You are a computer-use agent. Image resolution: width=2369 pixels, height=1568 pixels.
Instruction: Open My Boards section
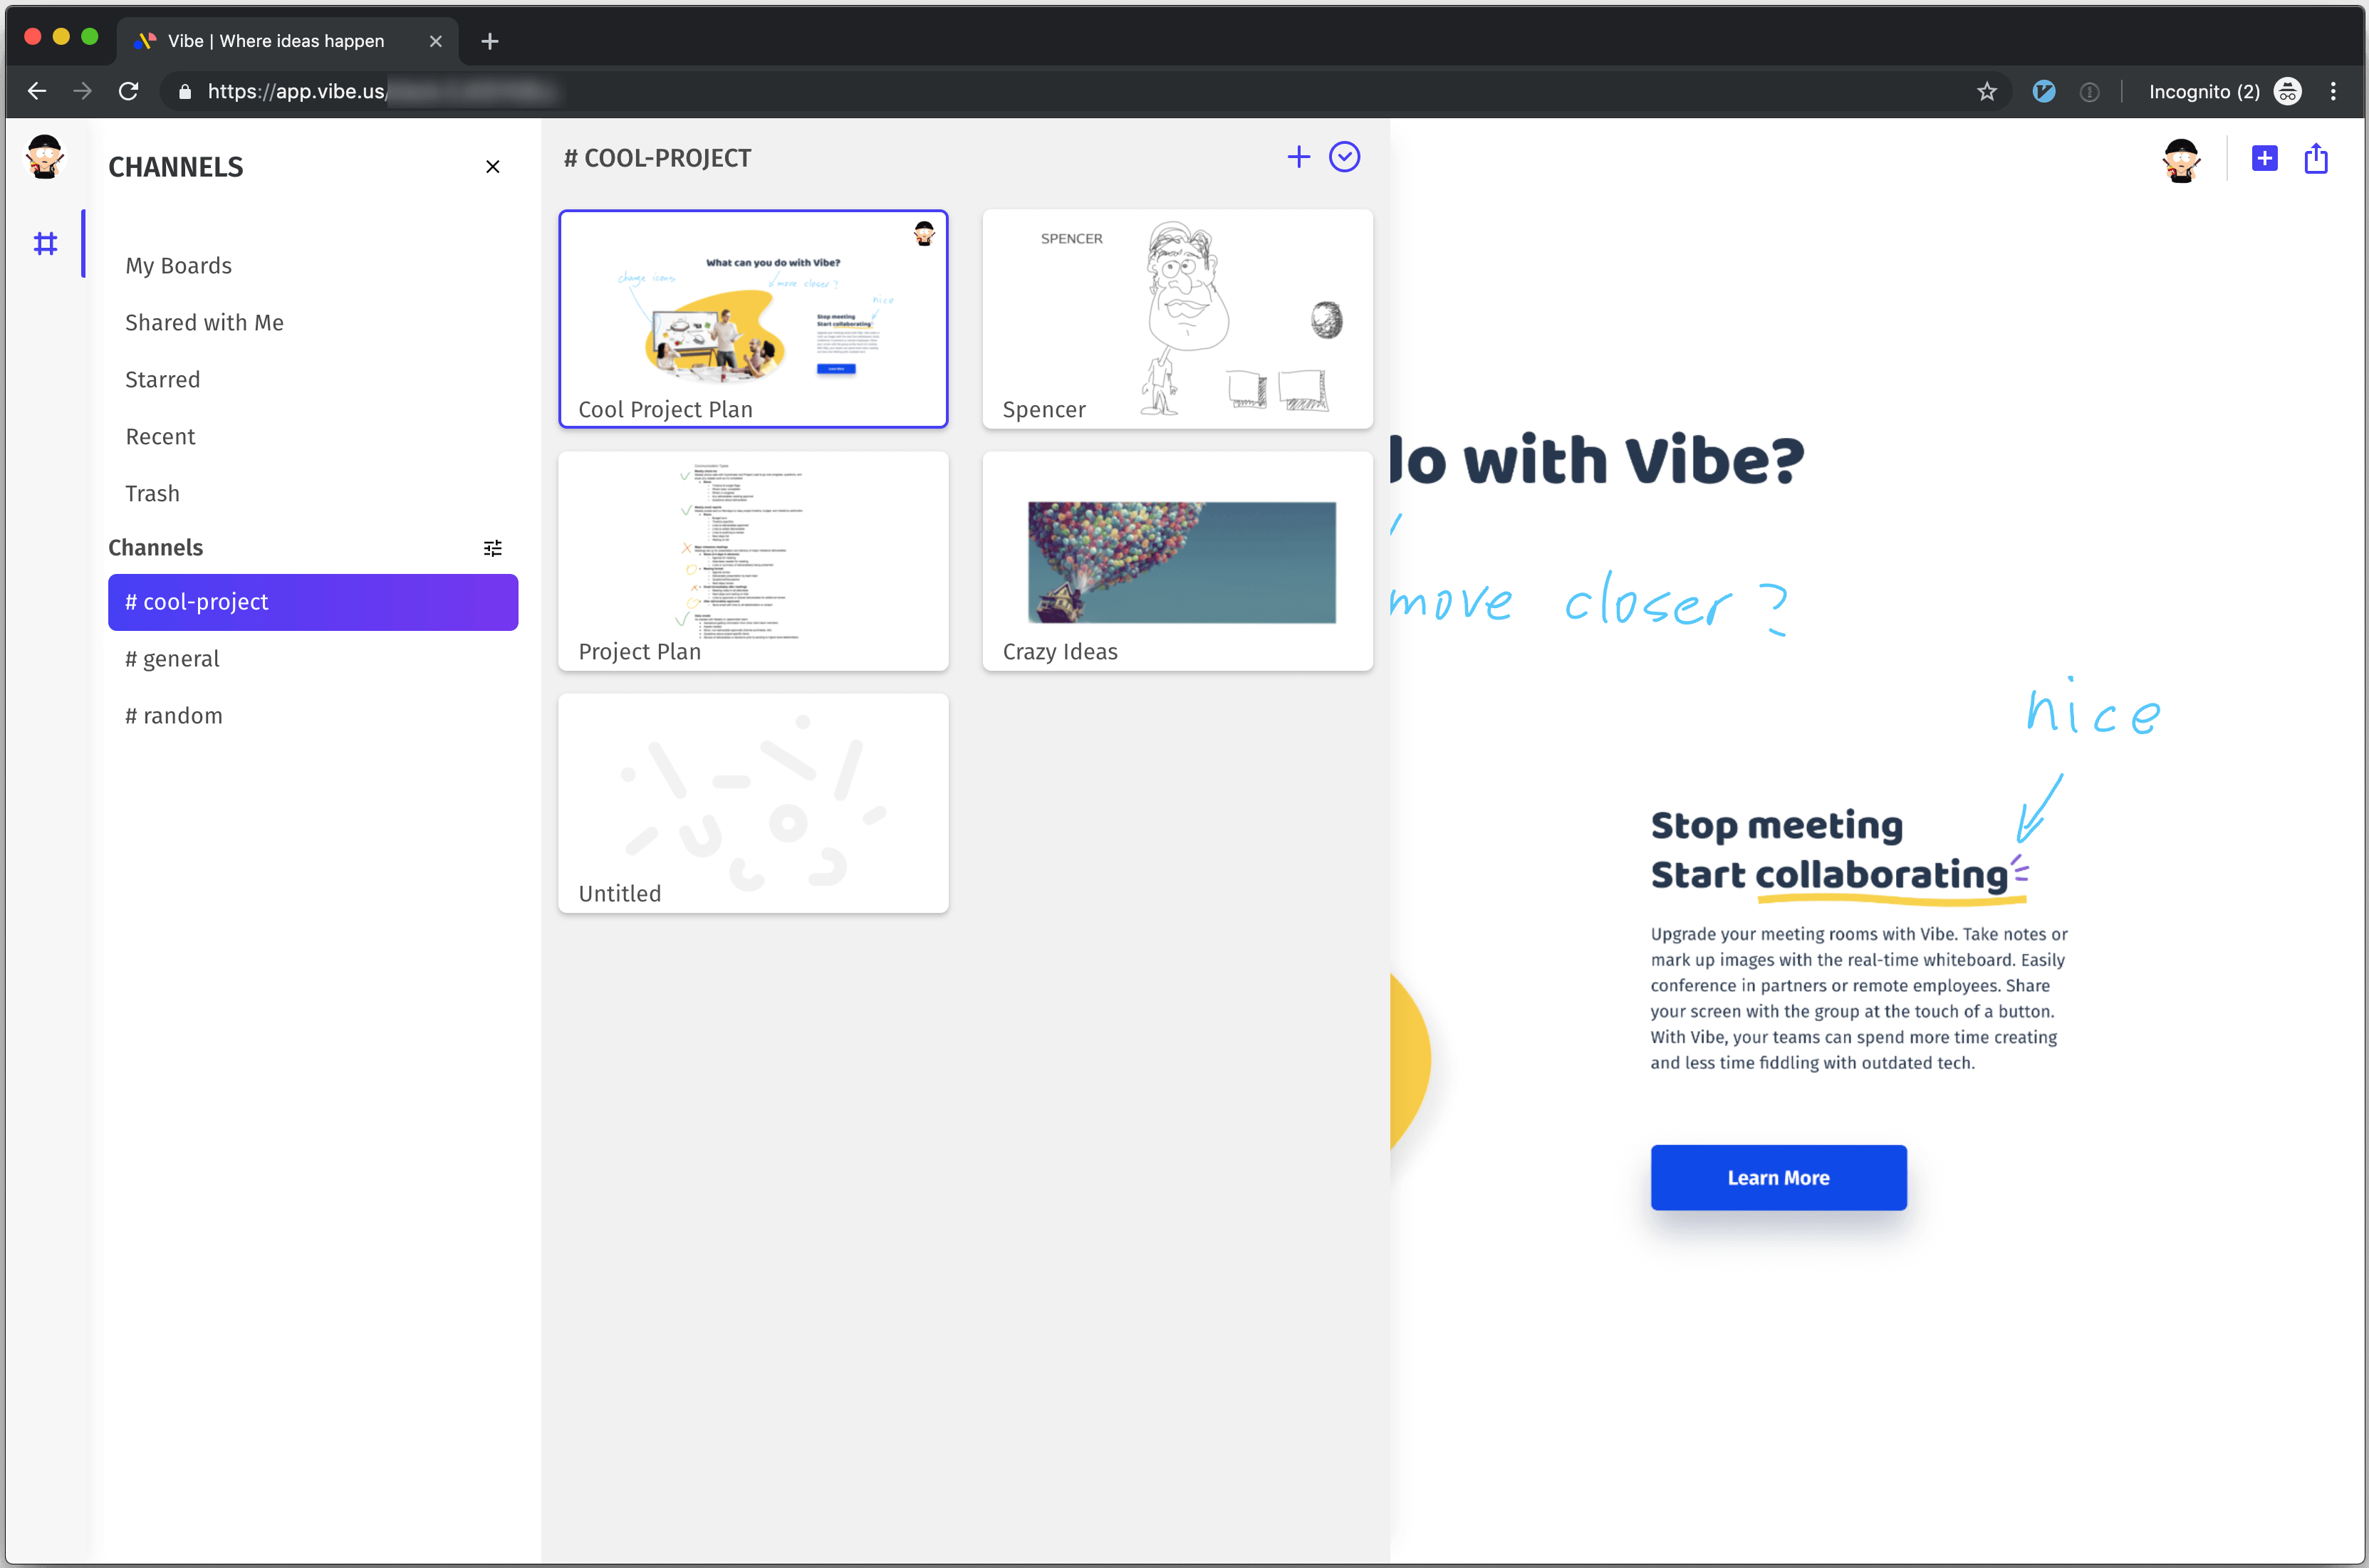pyautogui.click(x=179, y=266)
